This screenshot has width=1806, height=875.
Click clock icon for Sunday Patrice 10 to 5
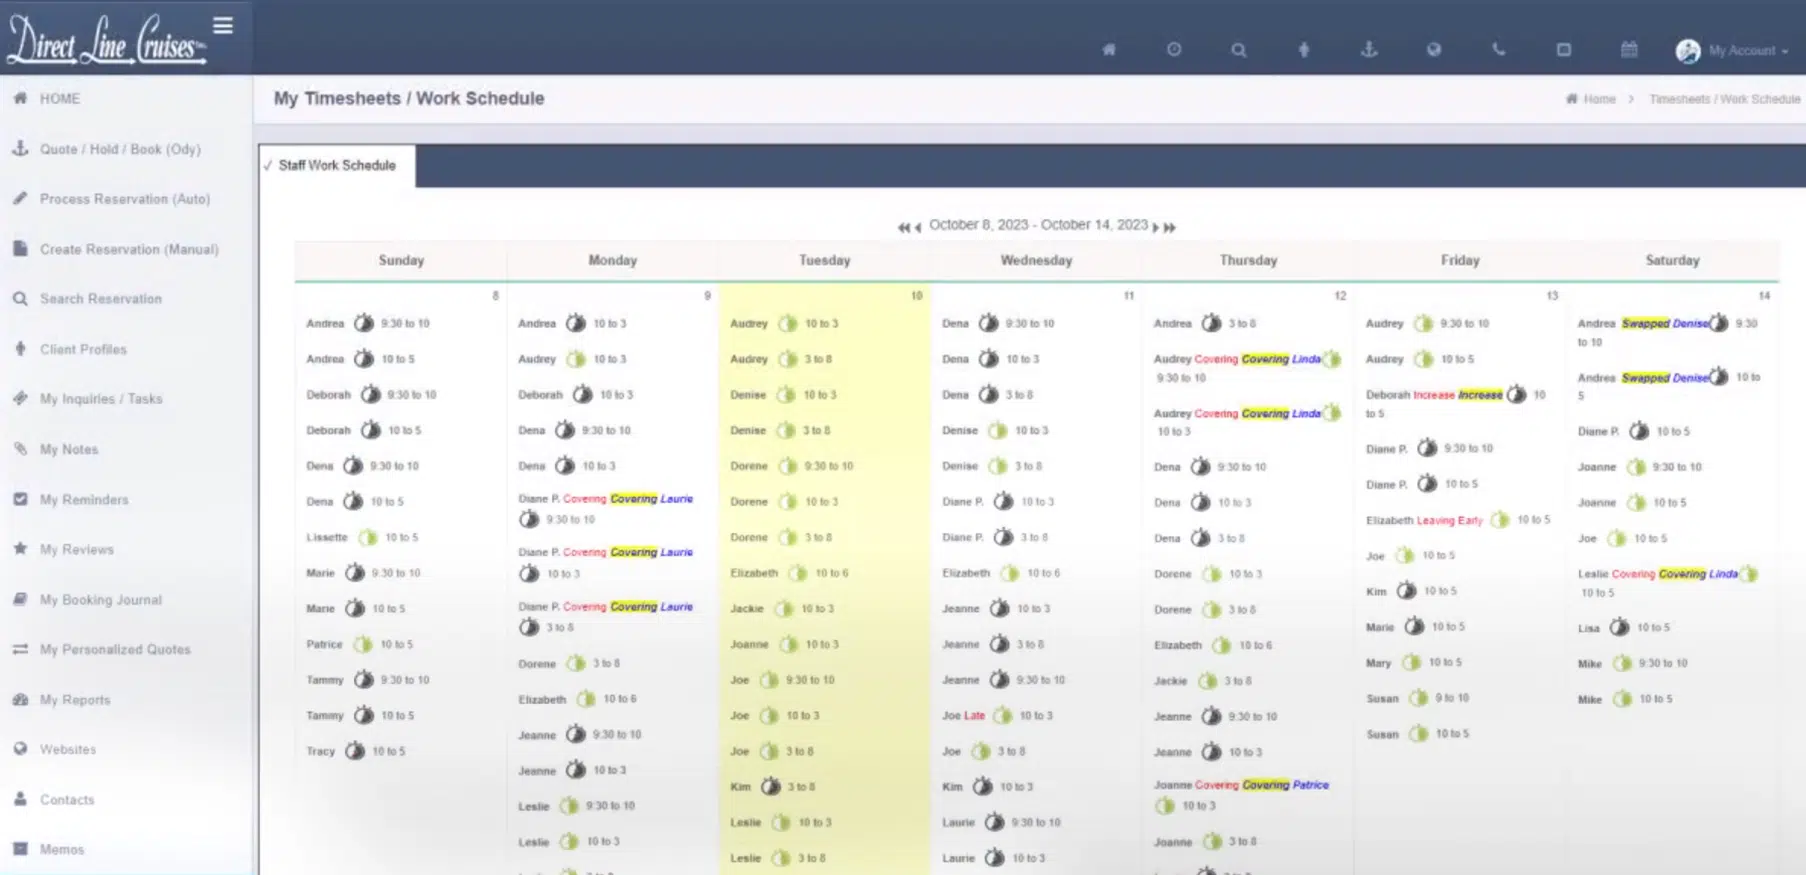tap(363, 645)
